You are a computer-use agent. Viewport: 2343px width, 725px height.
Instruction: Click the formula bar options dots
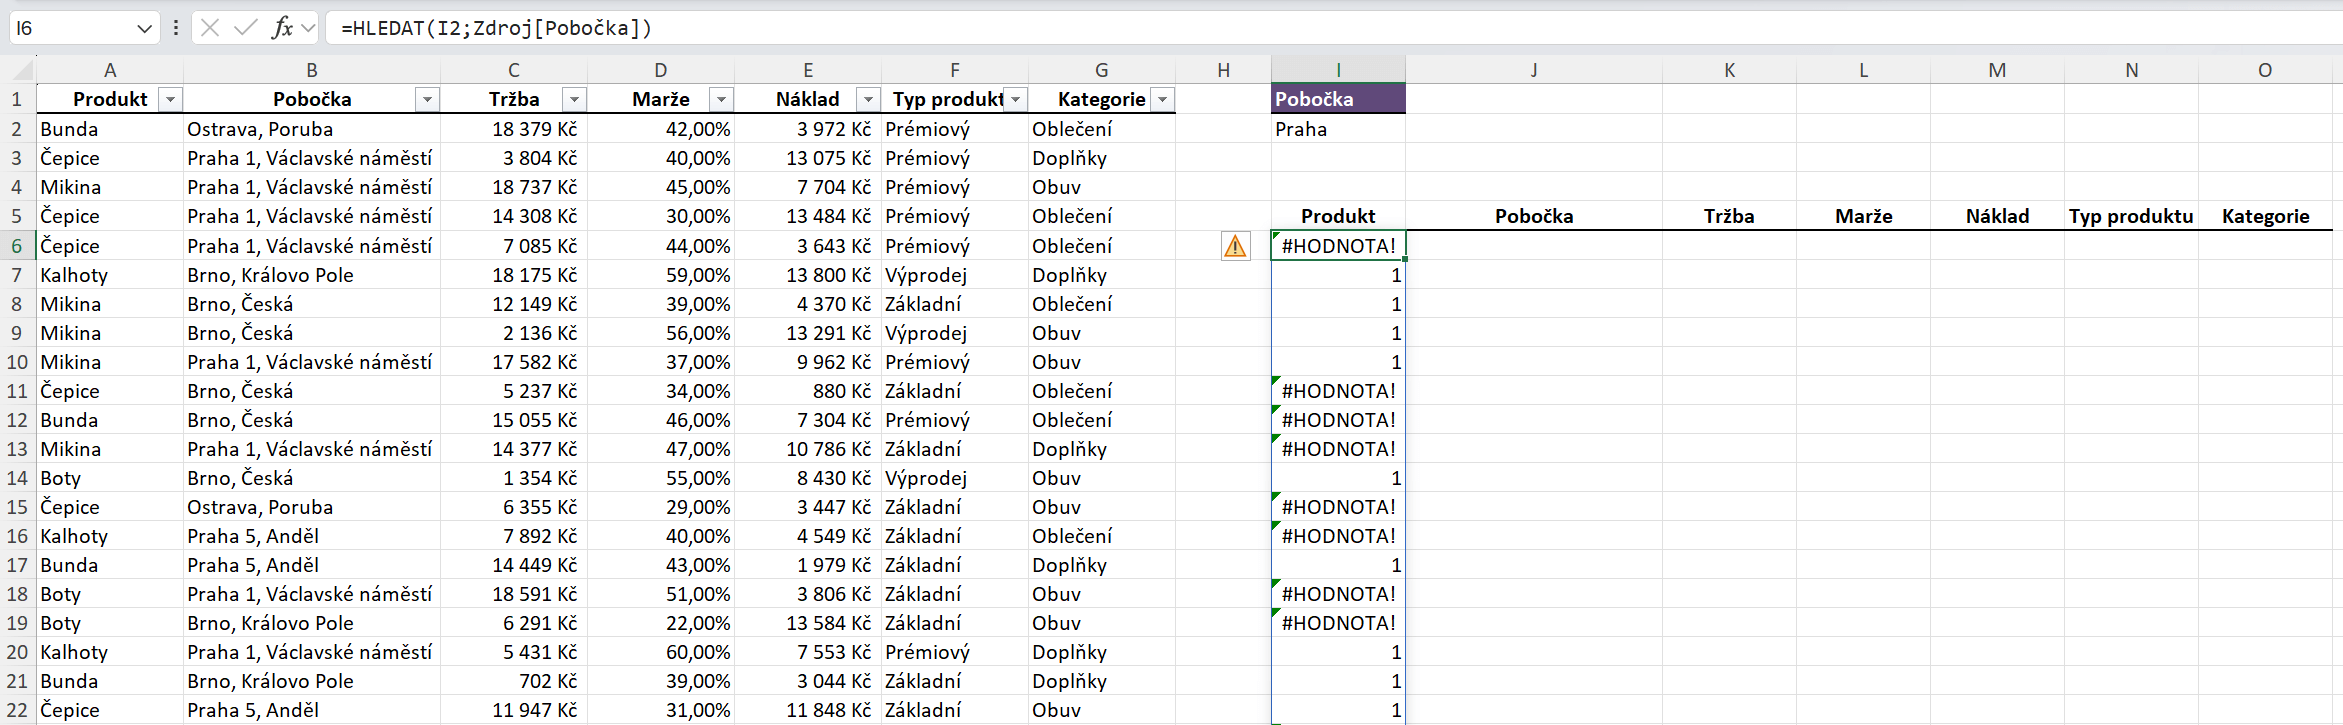click(176, 28)
